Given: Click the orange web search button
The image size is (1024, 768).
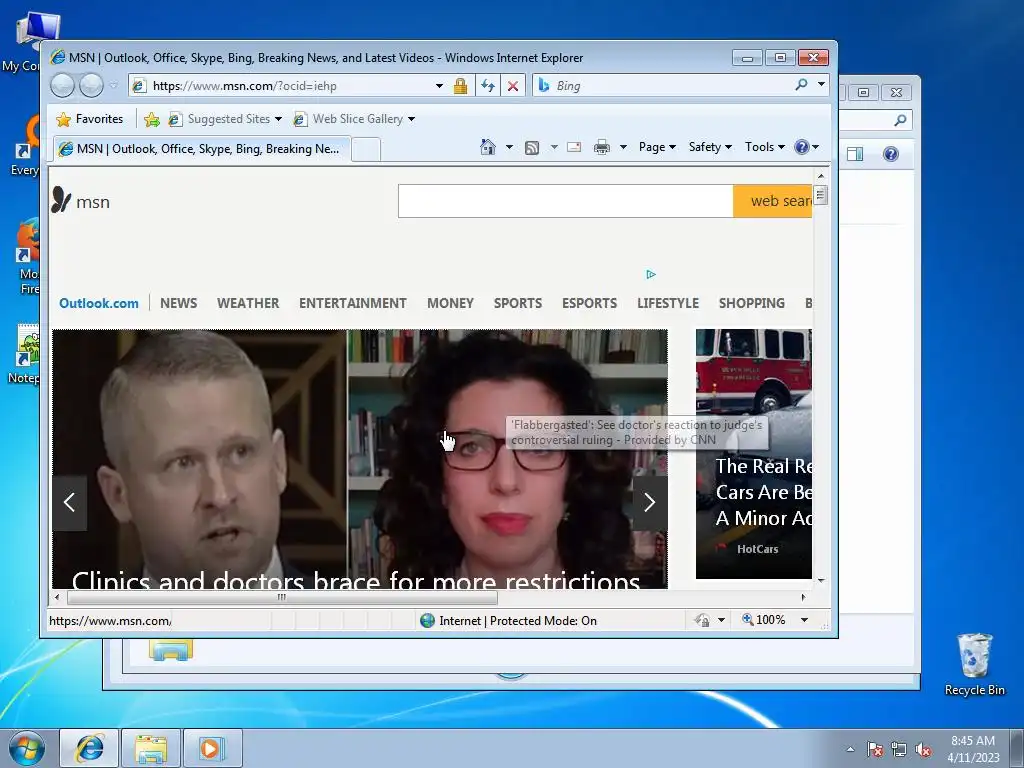Looking at the screenshot, I should (773, 201).
